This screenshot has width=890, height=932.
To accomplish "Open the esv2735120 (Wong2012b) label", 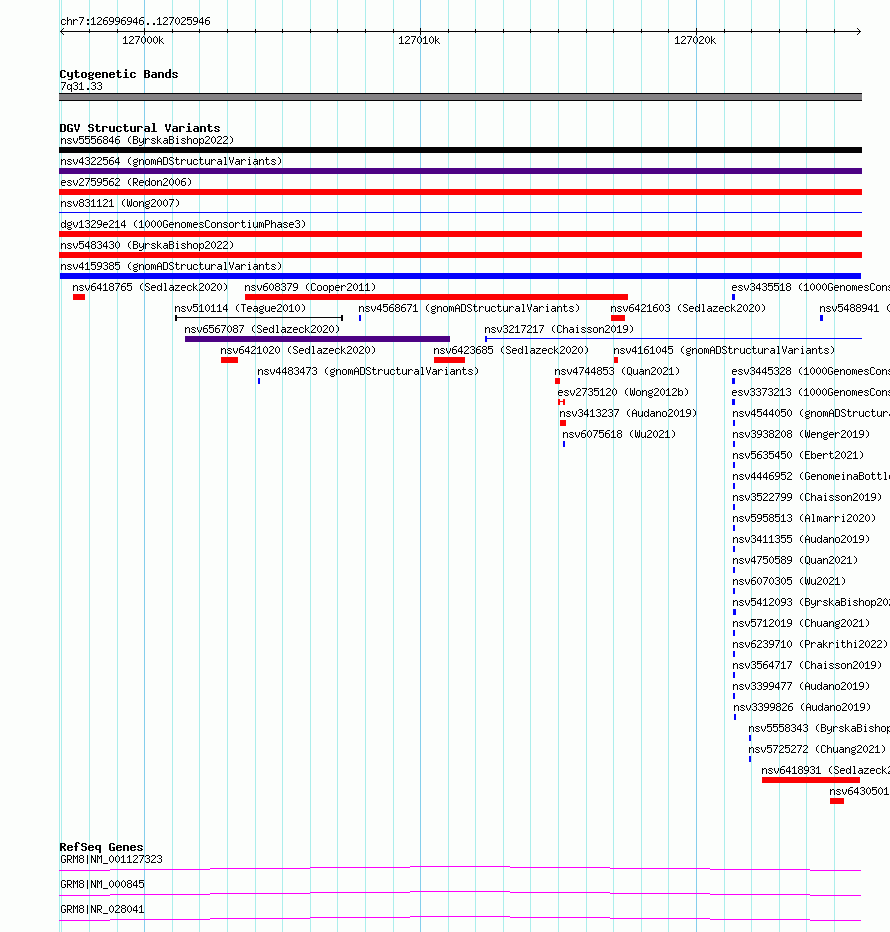I will coord(623,392).
